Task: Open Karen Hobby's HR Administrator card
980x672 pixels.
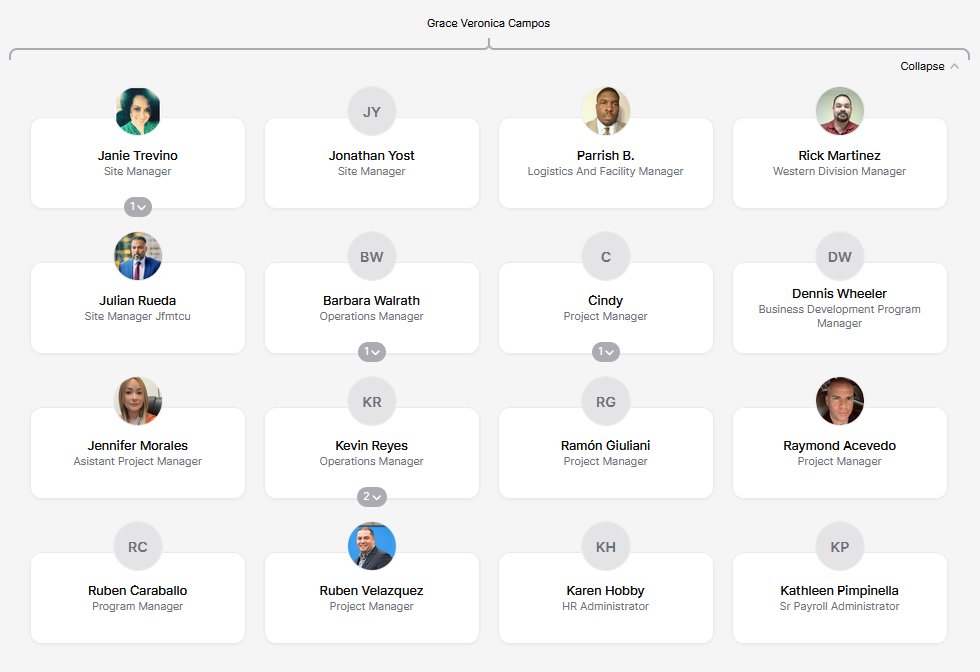Action: (606, 598)
